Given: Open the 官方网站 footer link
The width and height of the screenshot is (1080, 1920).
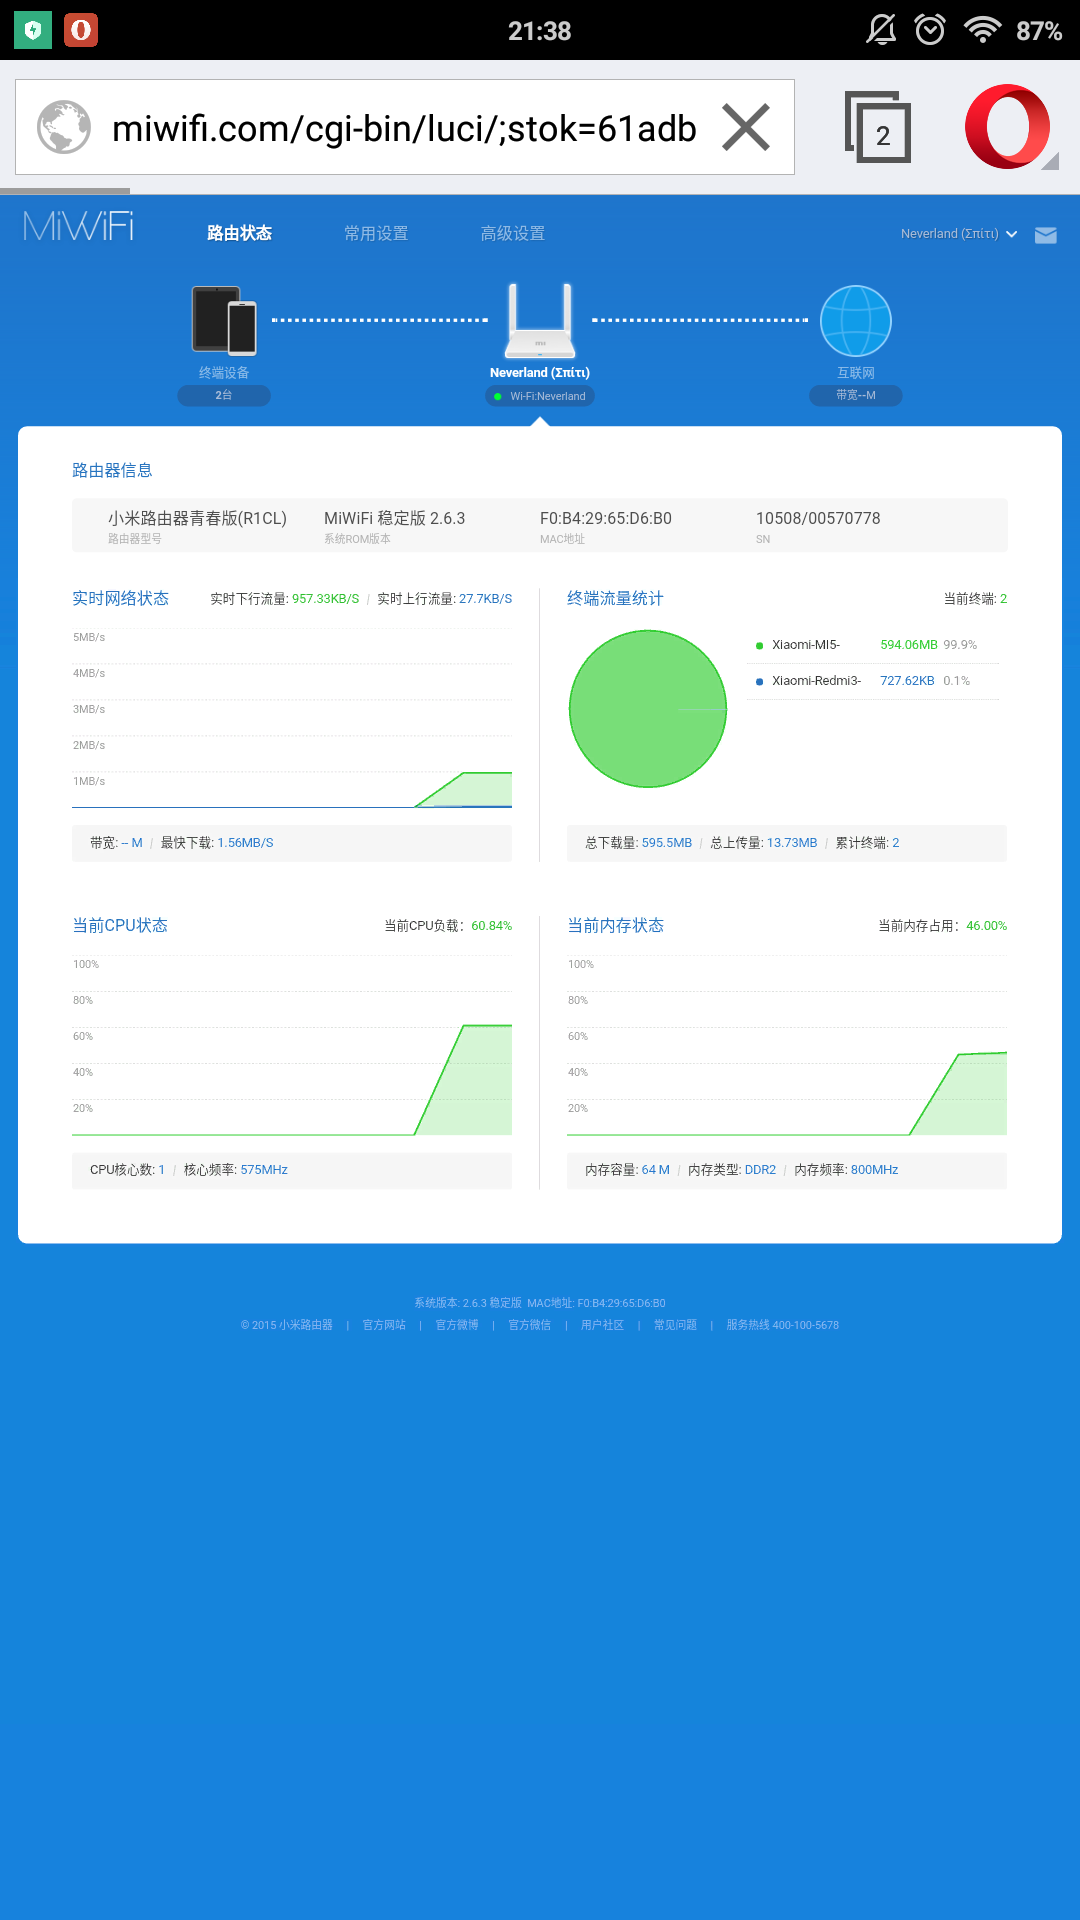Looking at the screenshot, I should [384, 1325].
